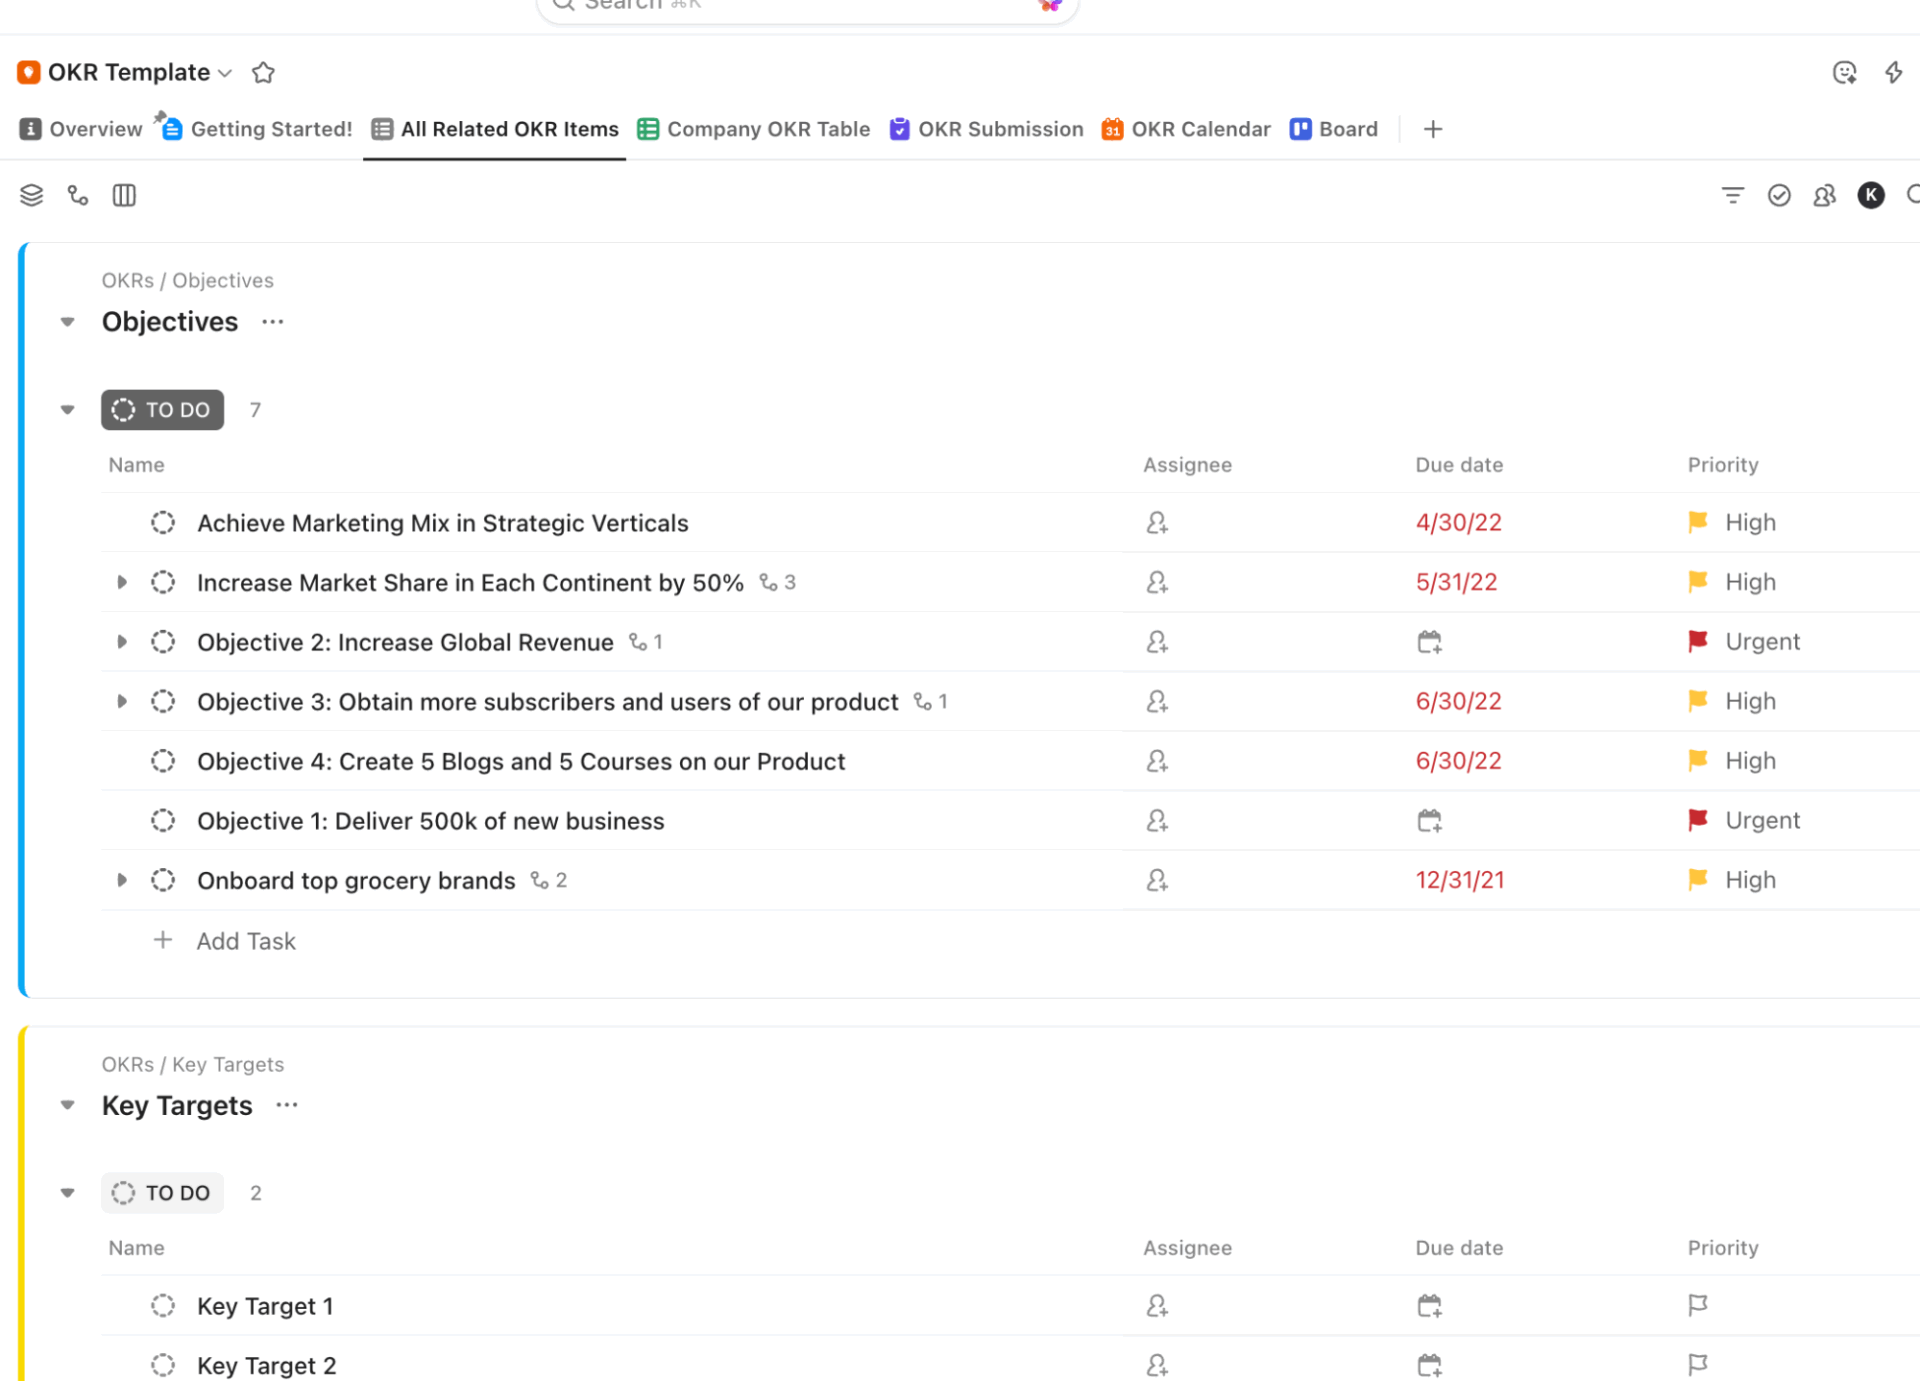Open the filter icon in the toolbar
1920x1381 pixels.
1732,195
